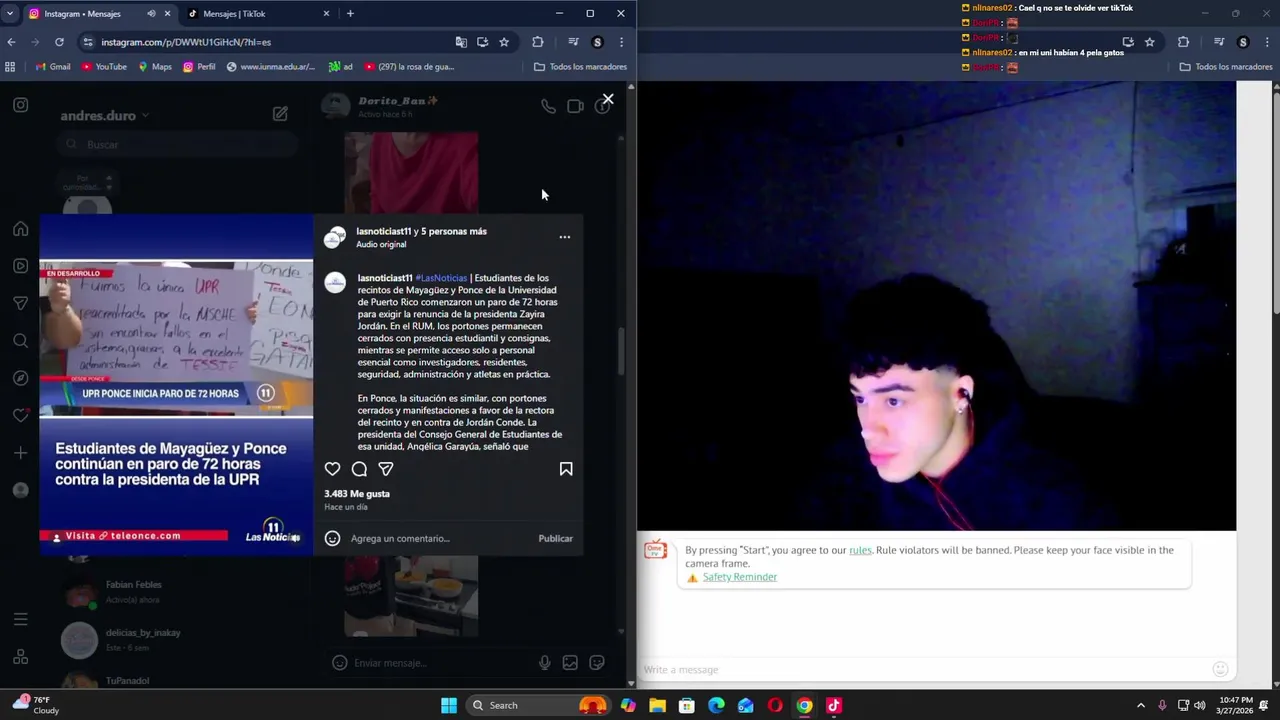1280x720 pixels.
Task: Open the hamburger More menu in sidebar
Action: pyautogui.click(x=20, y=619)
